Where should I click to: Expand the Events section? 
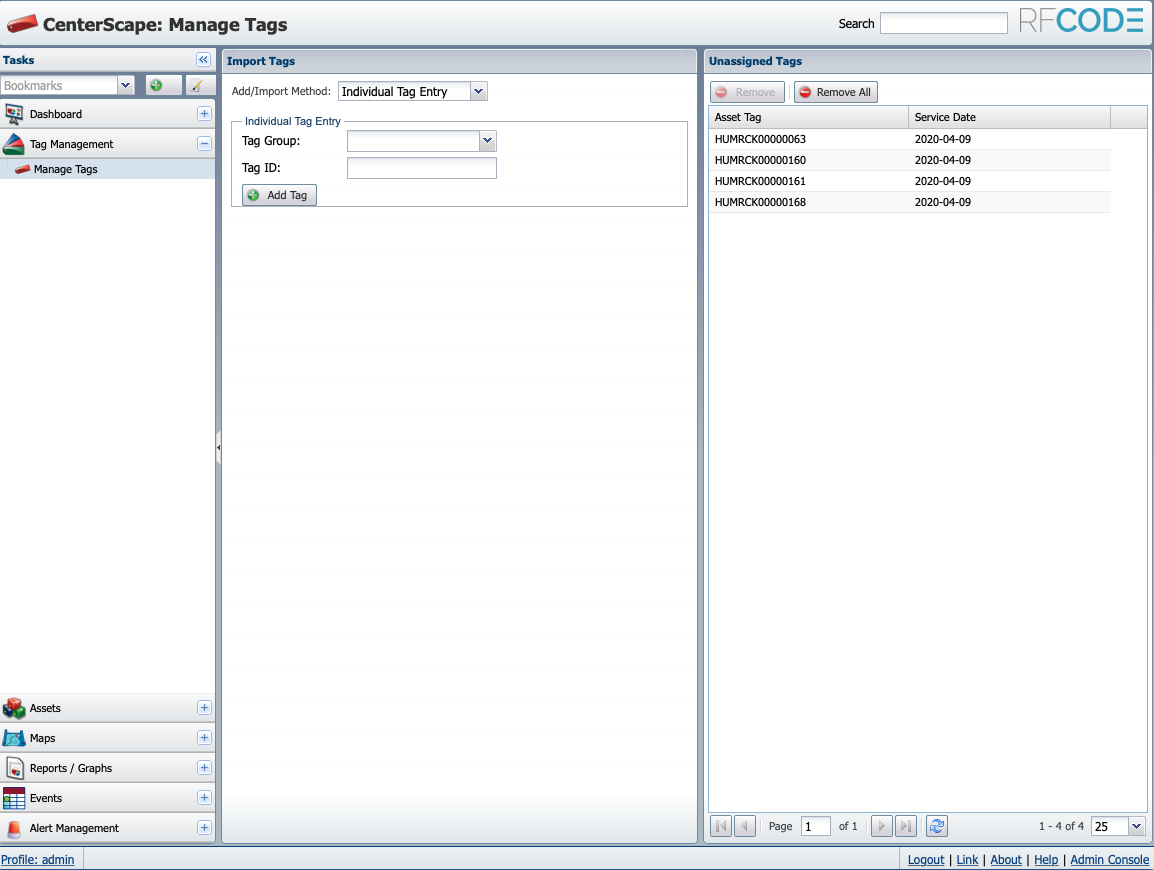(205, 798)
